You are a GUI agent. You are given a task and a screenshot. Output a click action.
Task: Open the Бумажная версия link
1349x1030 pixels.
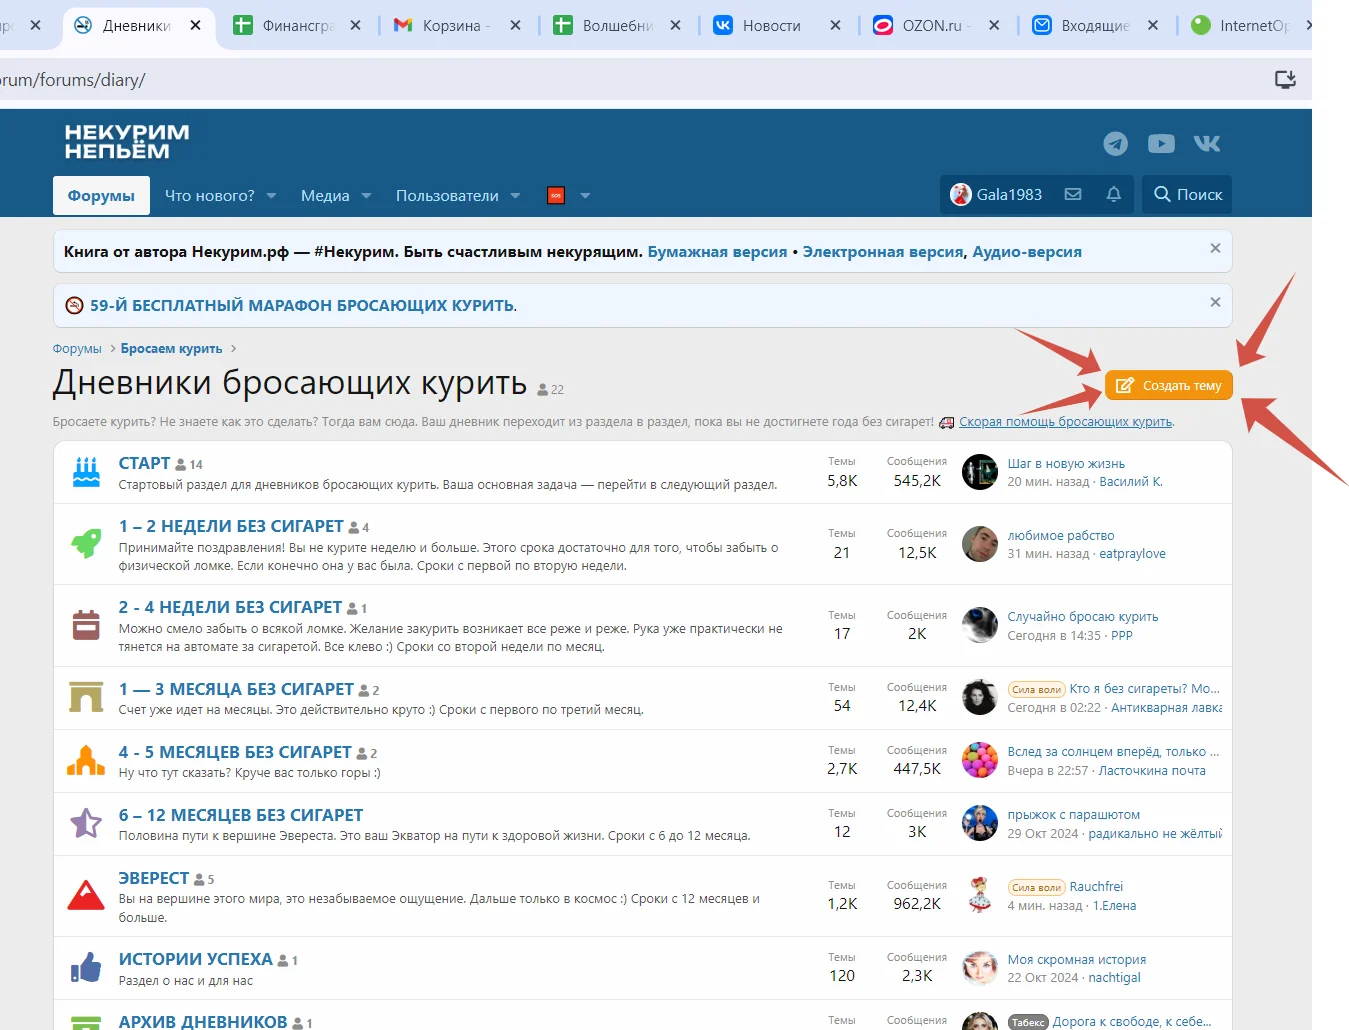click(717, 252)
